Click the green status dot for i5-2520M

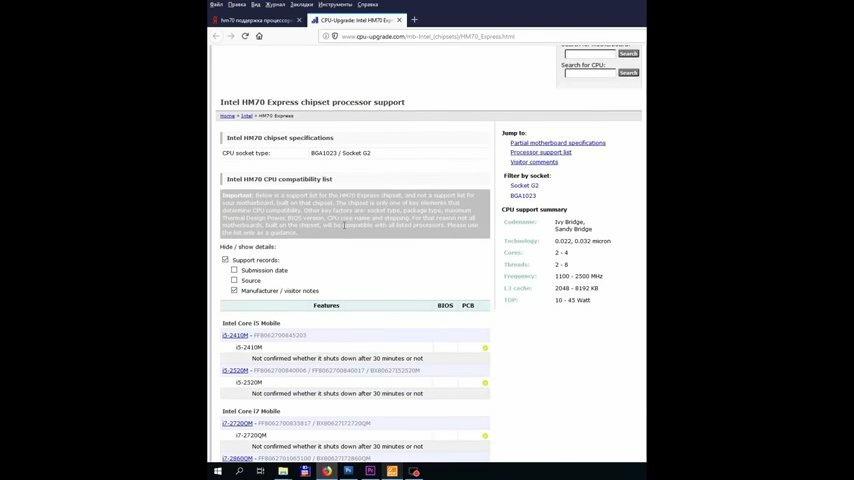pos(485,383)
